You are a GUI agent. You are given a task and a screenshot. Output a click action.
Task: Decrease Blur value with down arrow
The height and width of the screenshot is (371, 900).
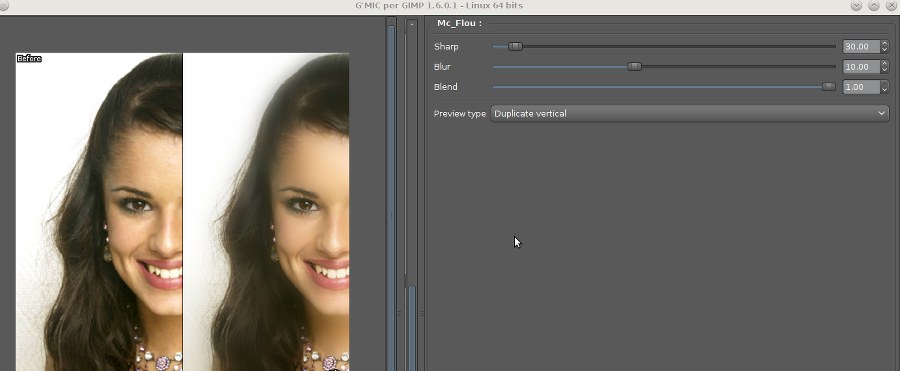[885, 70]
